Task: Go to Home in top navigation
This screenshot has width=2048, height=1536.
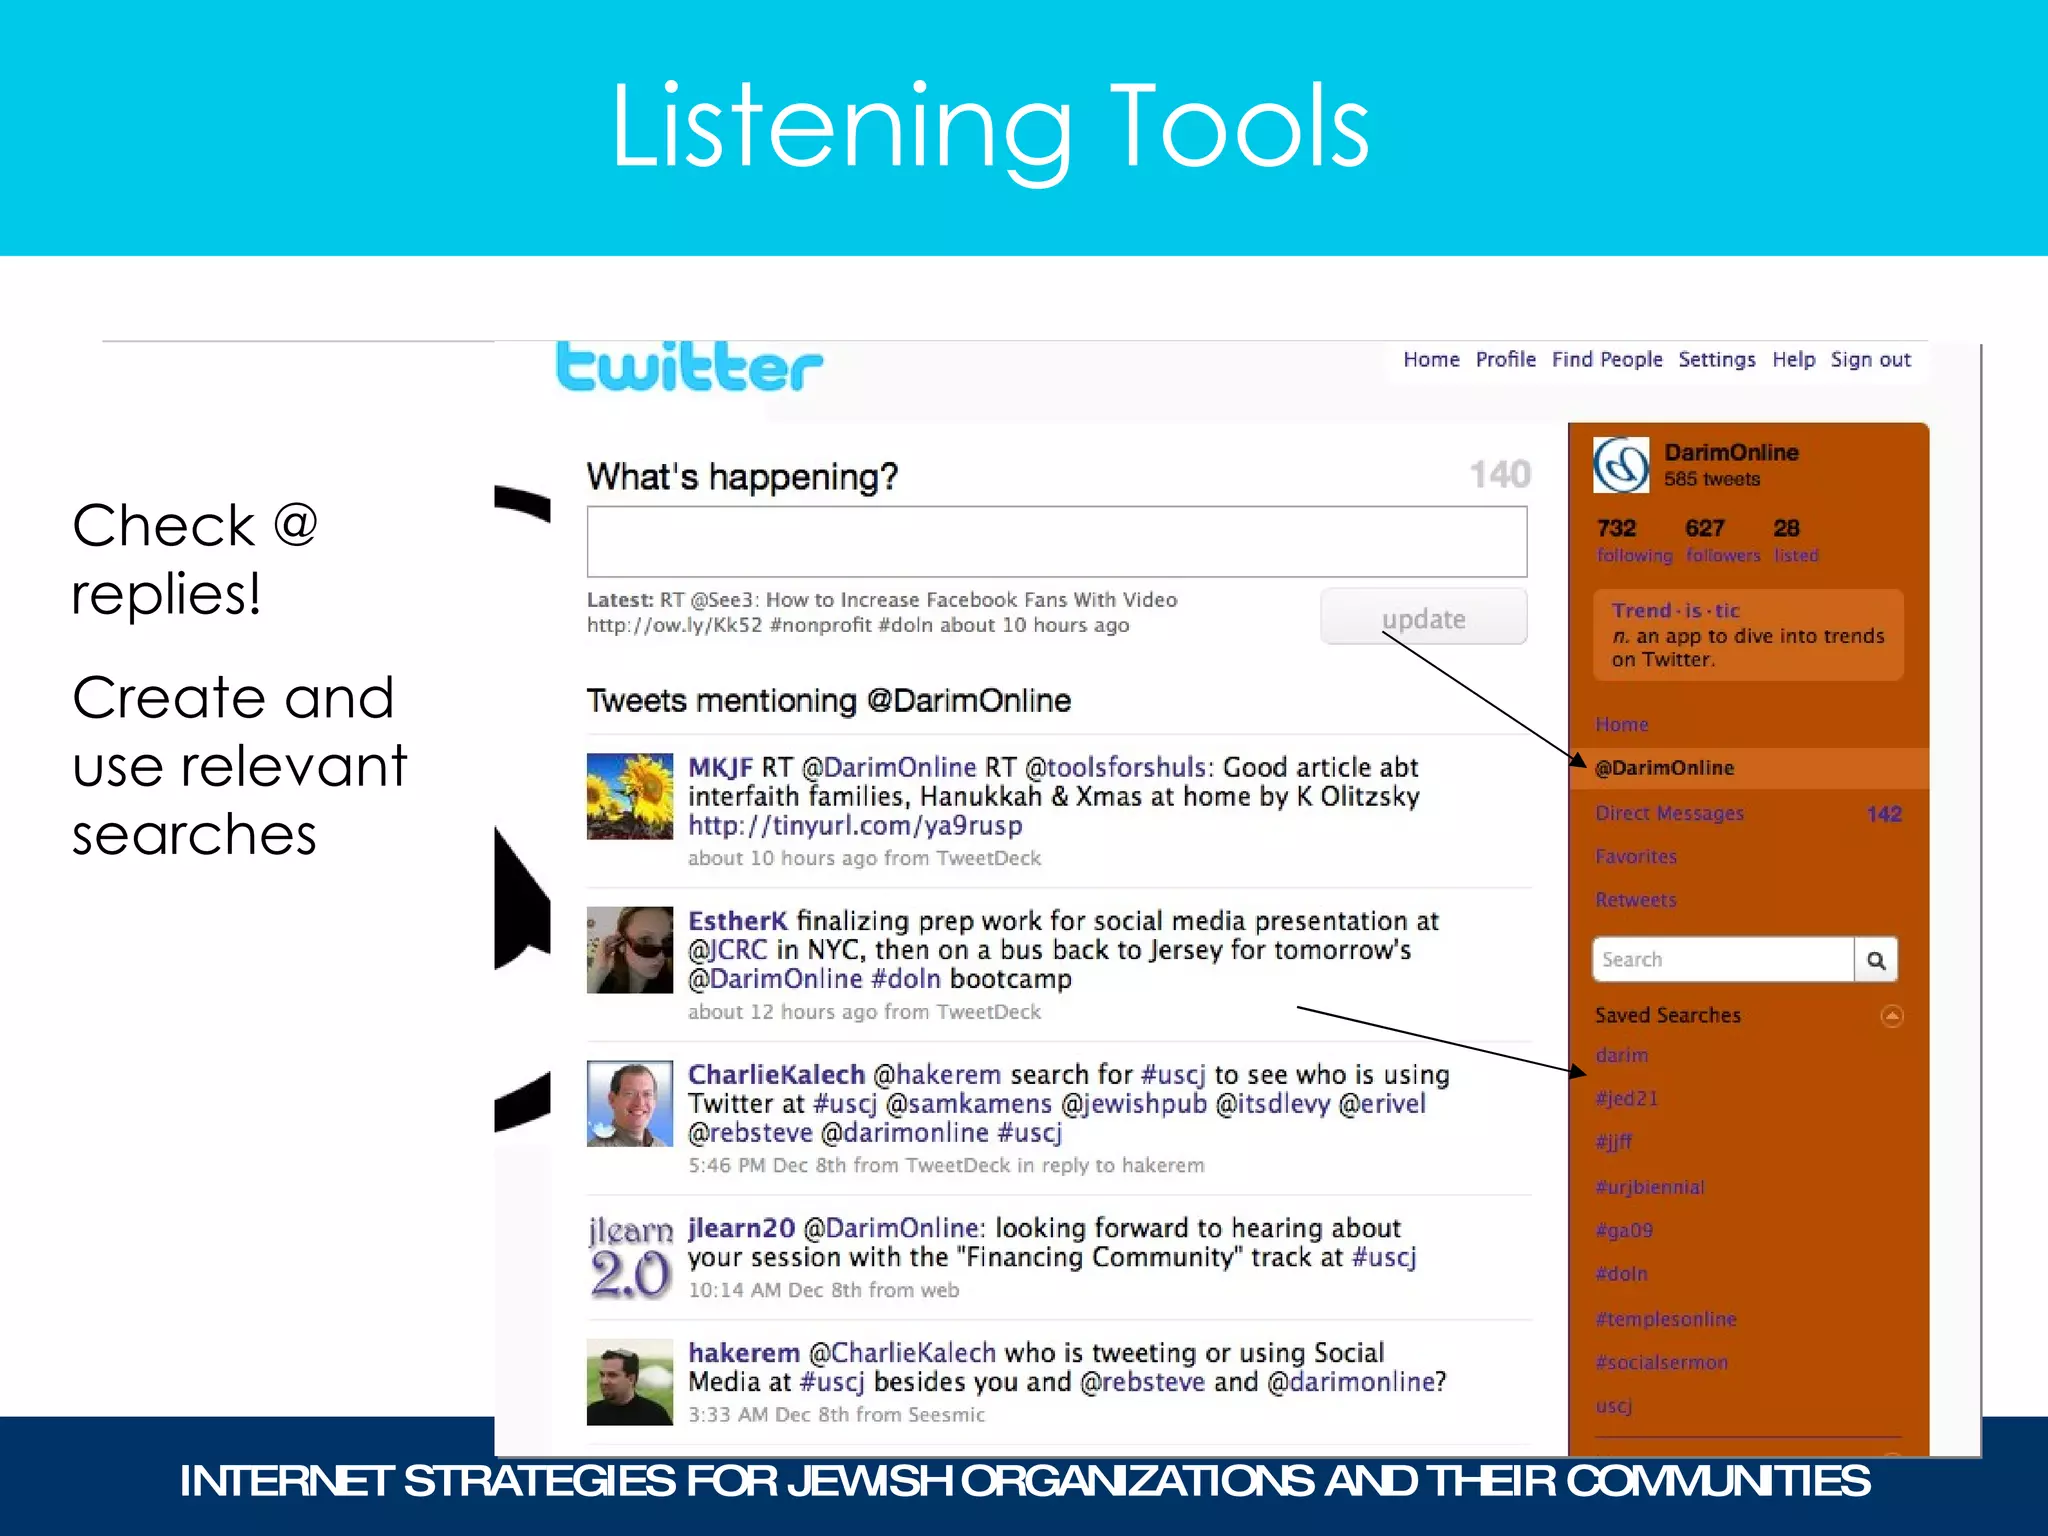Action: point(1431,360)
